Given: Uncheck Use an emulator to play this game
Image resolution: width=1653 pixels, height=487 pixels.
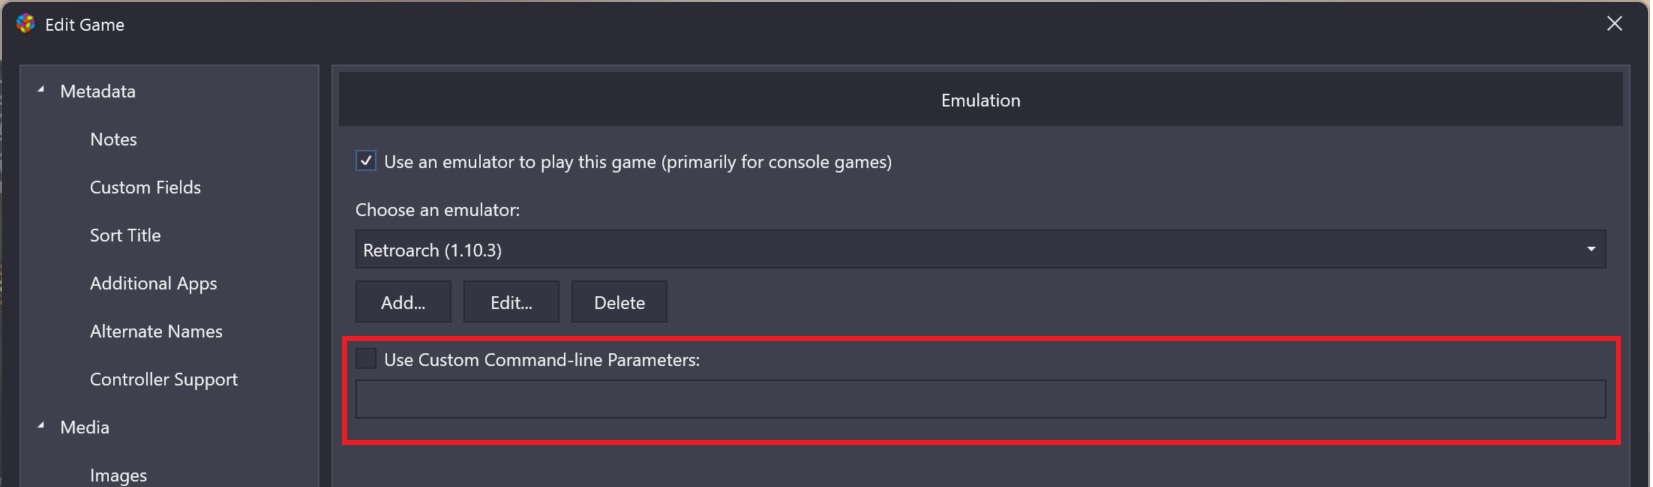Looking at the screenshot, I should (x=366, y=161).
